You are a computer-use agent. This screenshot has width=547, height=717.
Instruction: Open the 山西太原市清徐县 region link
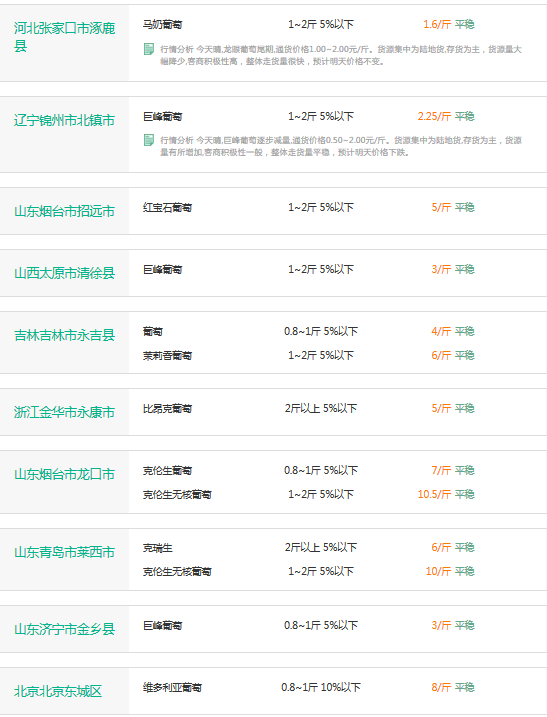[x=64, y=273]
